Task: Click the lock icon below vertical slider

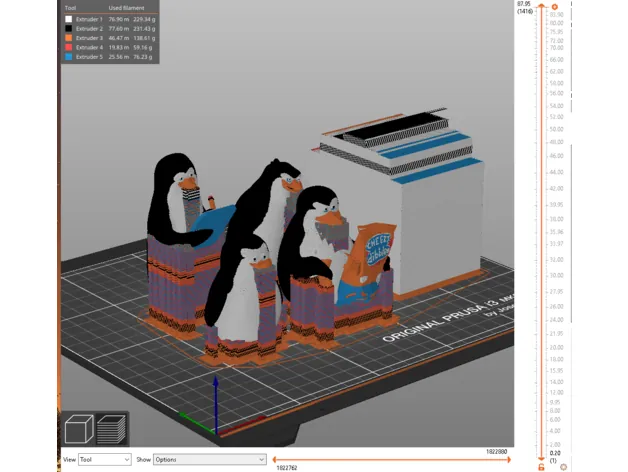Action: pyautogui.click(x=541, y=467)
